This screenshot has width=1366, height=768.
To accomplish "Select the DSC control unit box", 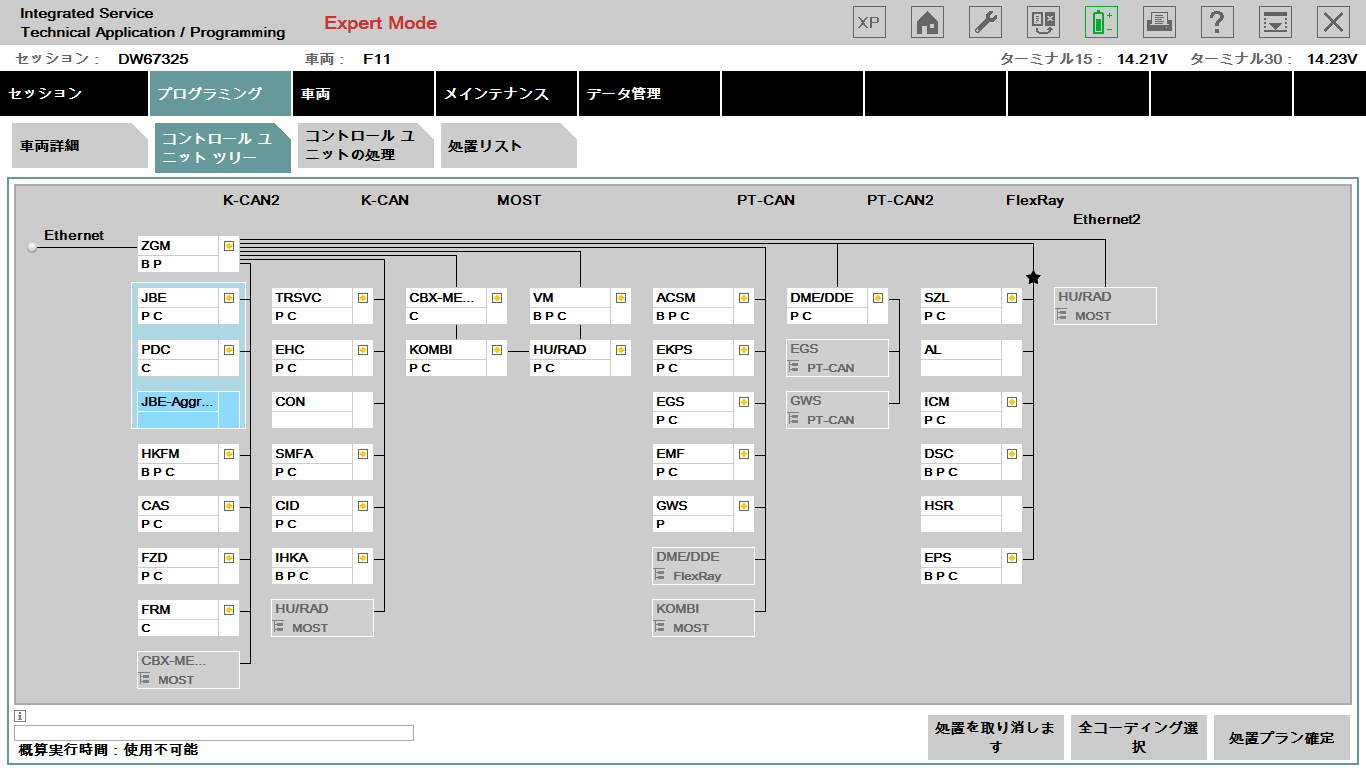I will click(961, 462).
